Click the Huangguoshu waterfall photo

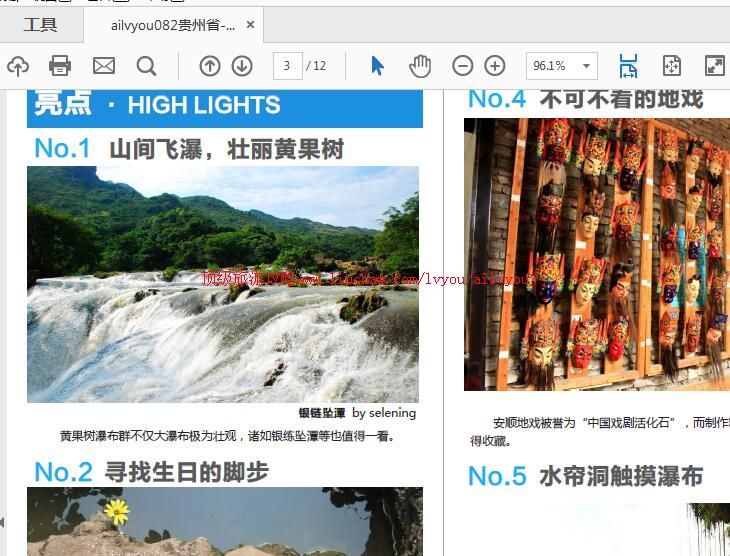click(x=222, y=284)
